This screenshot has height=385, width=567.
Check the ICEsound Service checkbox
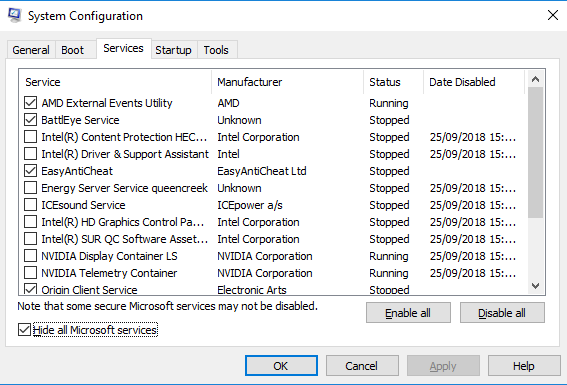pos(30,205)
